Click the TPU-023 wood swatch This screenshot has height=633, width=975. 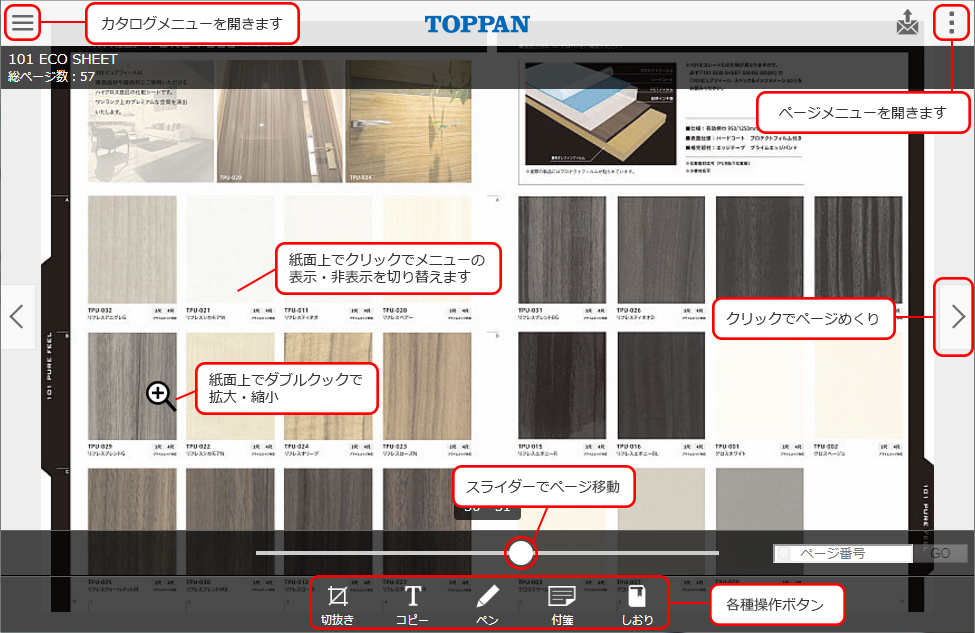point(426,386)
